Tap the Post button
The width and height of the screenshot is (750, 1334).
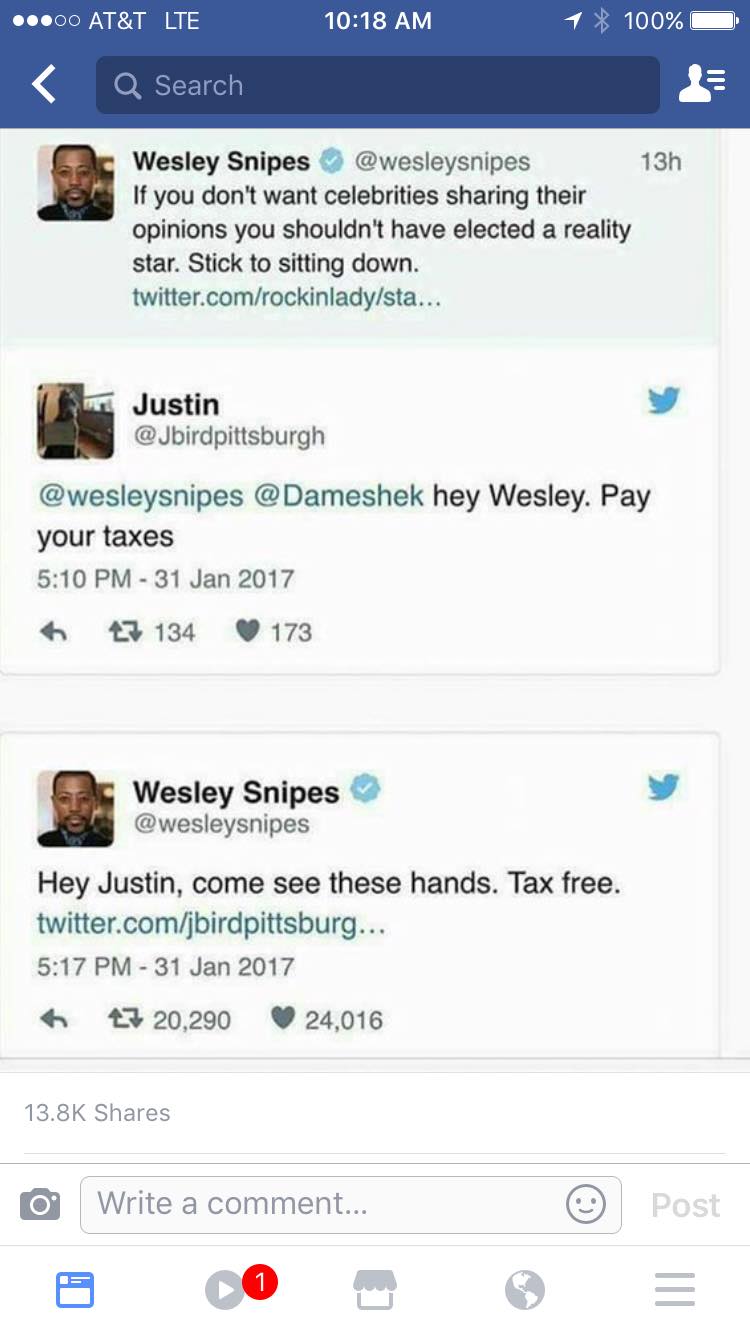point(685,1205)
